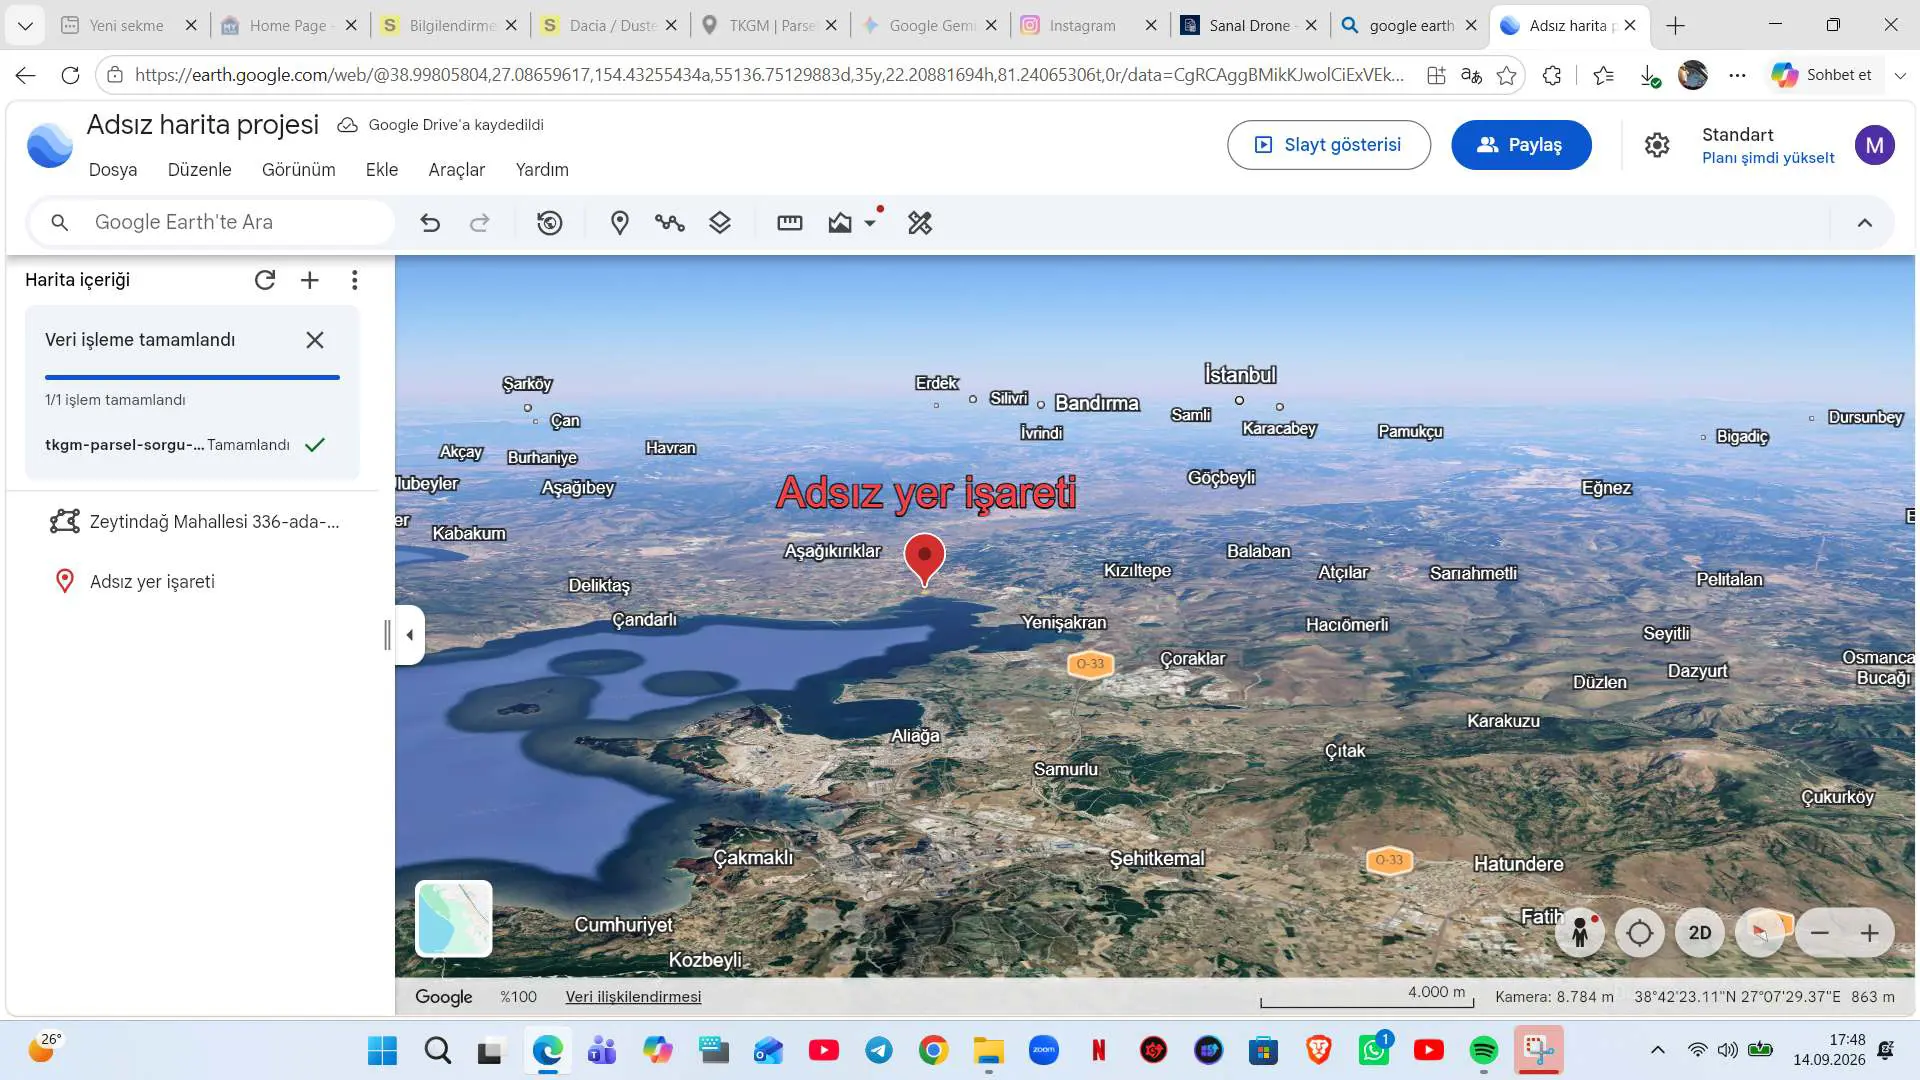1920x1080 pixels.
Task: Open the Dosya menu
Action: (113, 170)
